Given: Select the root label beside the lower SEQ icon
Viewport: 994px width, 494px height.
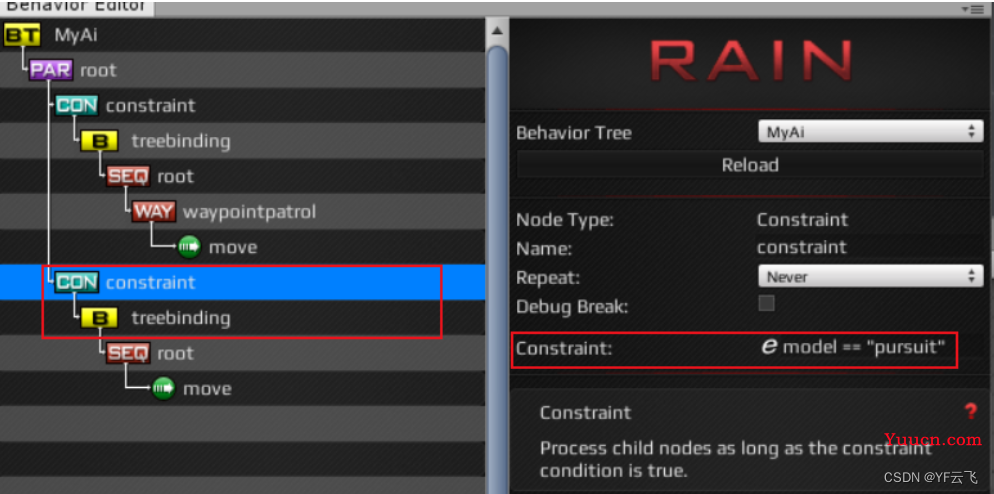Looking at the screenshot, I should [176, 353].
